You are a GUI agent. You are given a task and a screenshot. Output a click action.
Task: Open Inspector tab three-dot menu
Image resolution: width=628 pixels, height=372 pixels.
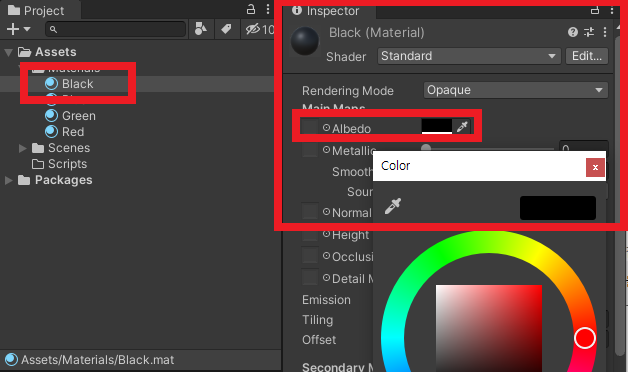tap(612, 10)
